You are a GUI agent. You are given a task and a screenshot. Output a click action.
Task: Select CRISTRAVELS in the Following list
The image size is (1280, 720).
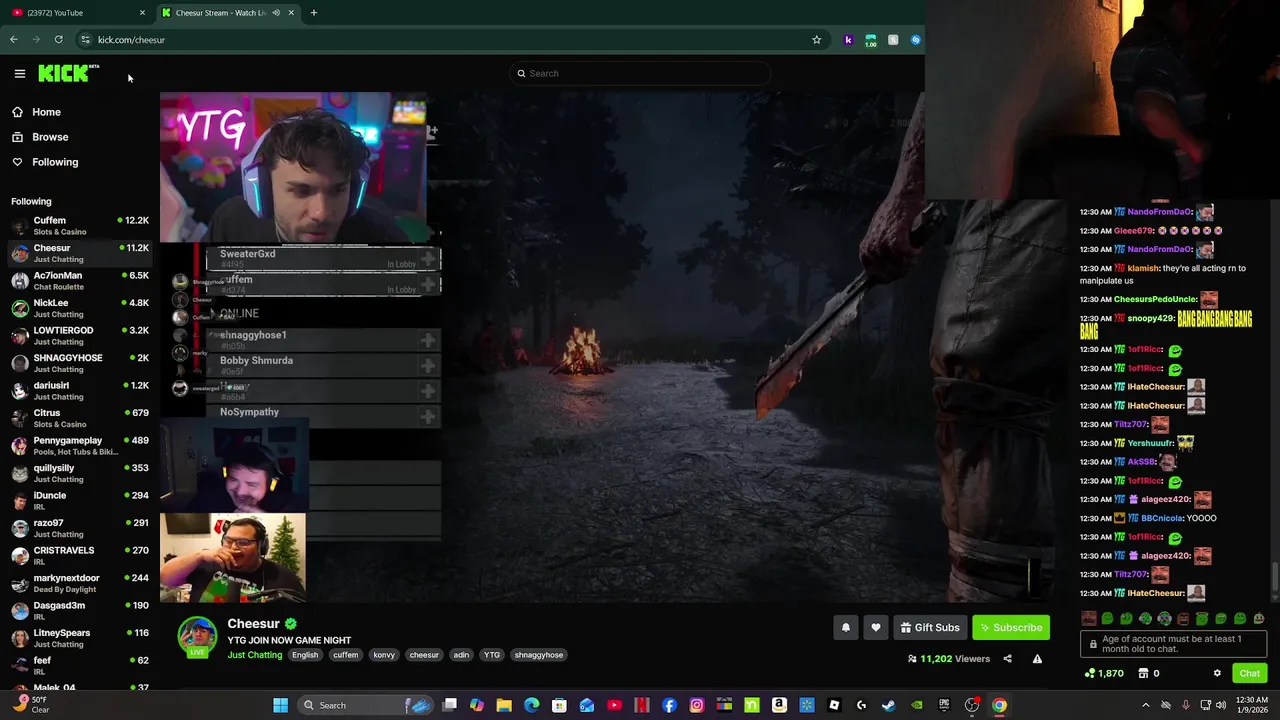pyautogui.click(x=80, y=556)
